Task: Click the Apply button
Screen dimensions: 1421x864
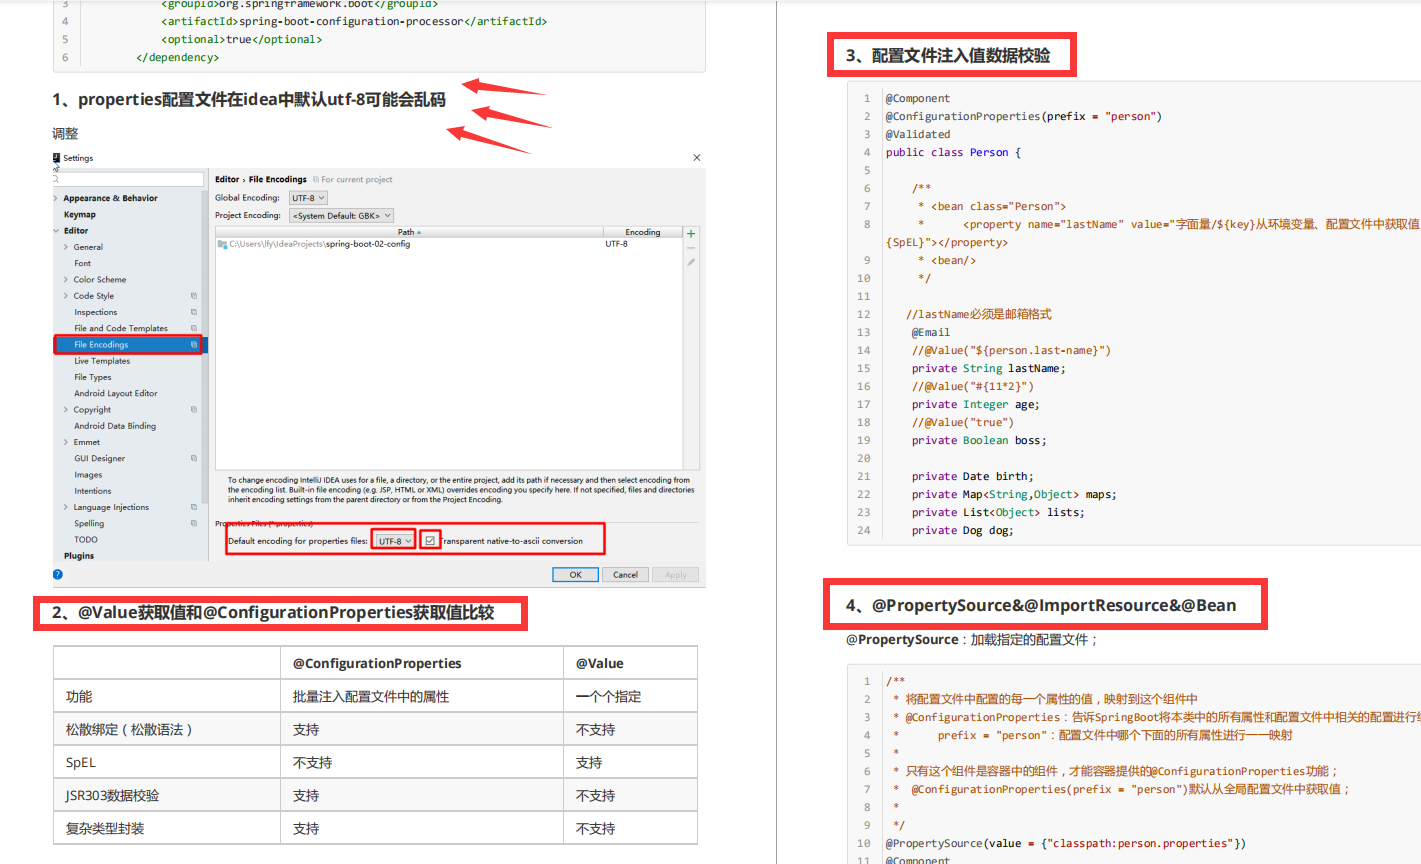Action: pos(676,575)
